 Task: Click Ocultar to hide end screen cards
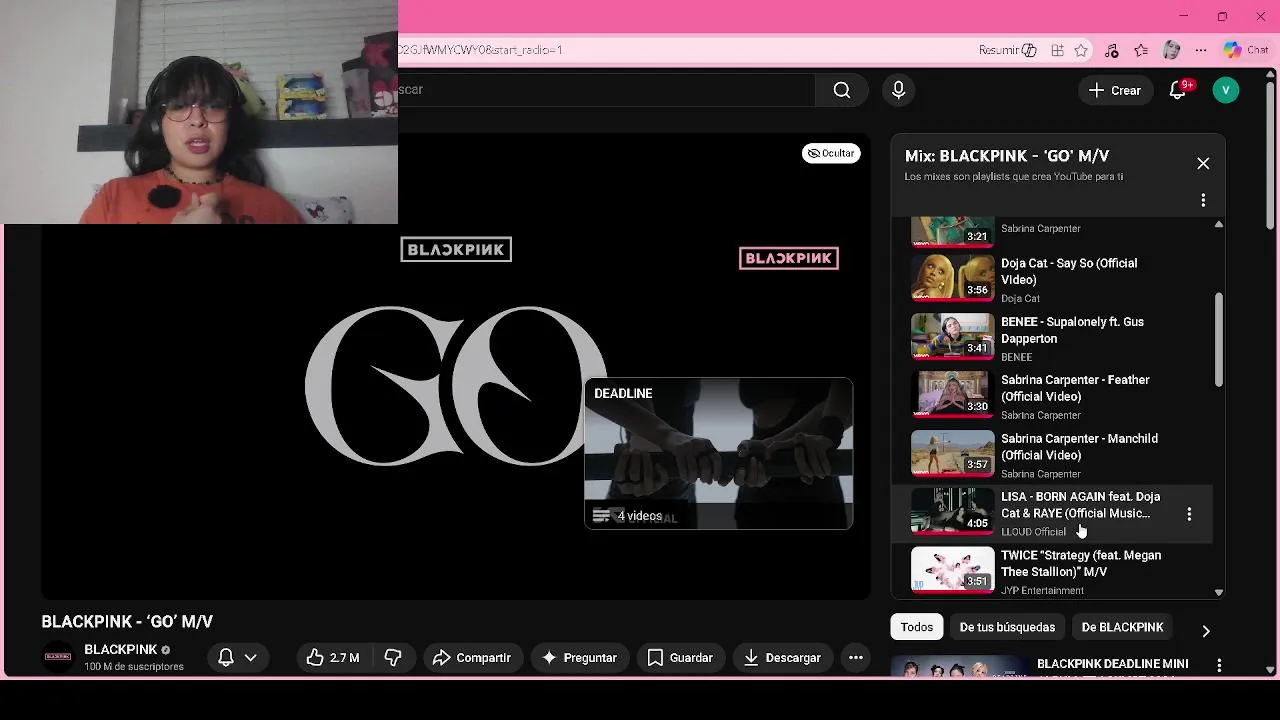coord(831,153)
